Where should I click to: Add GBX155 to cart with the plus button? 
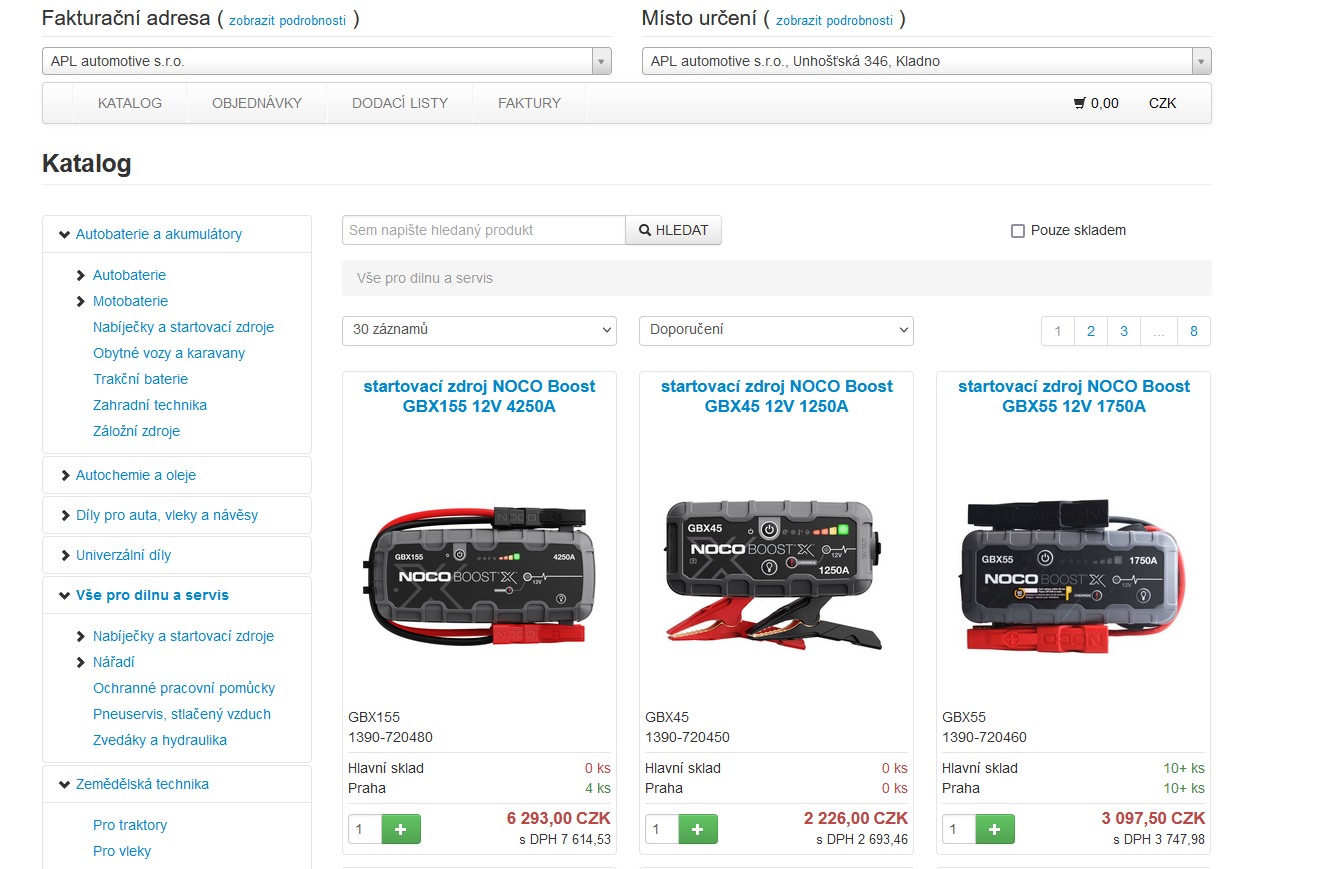401,829
